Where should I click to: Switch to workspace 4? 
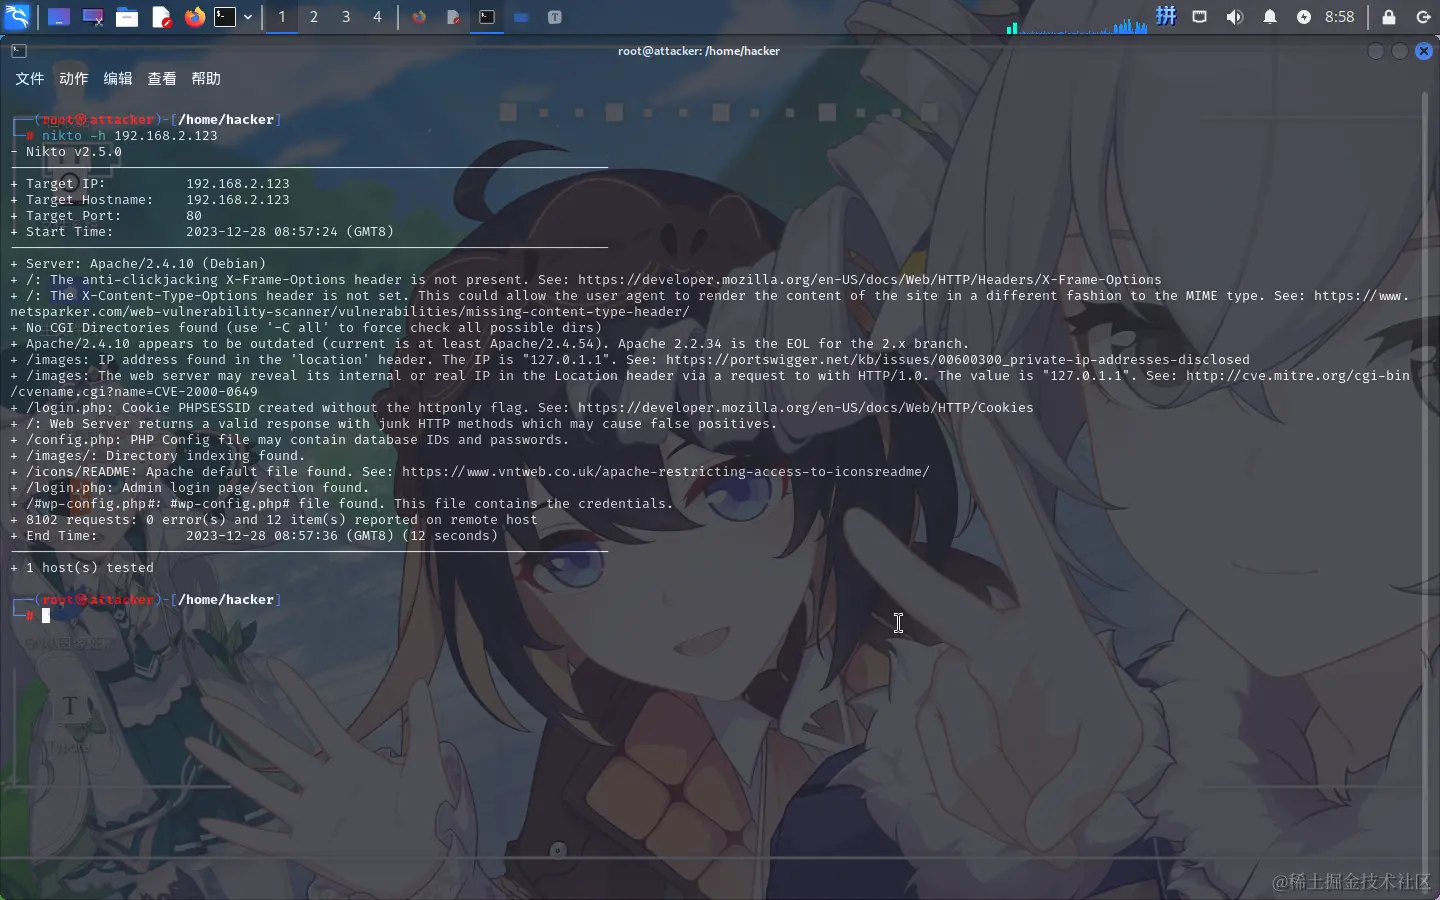tap(377, 17)
